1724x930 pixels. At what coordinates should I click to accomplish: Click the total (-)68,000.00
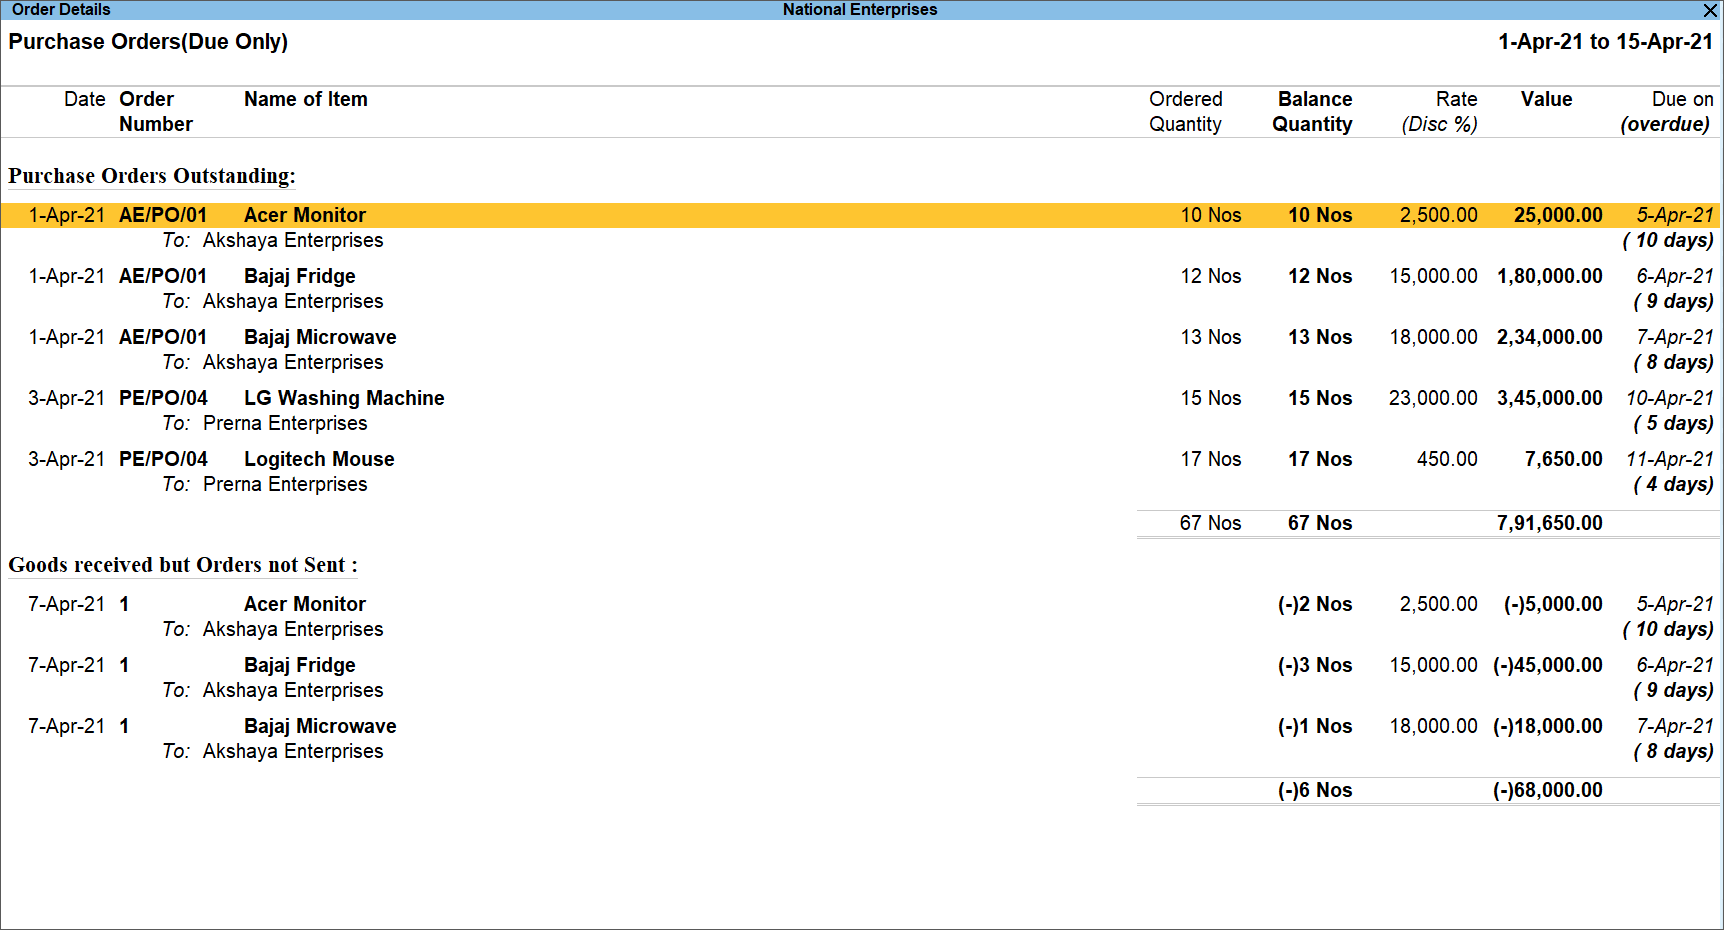click(1548, 790)
